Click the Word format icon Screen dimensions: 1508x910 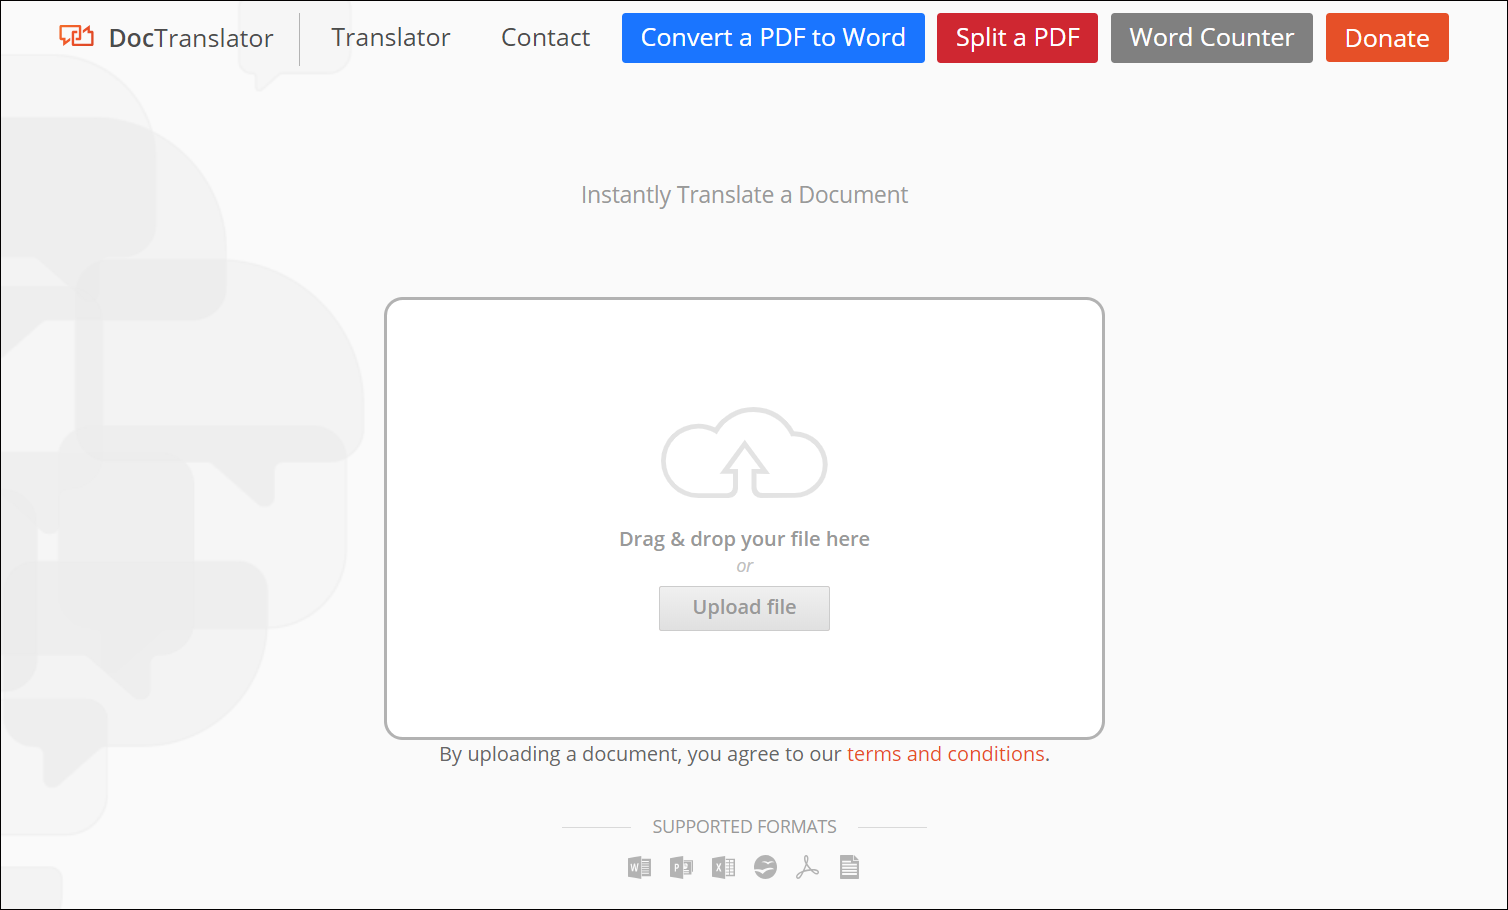(x=639, y=867)
